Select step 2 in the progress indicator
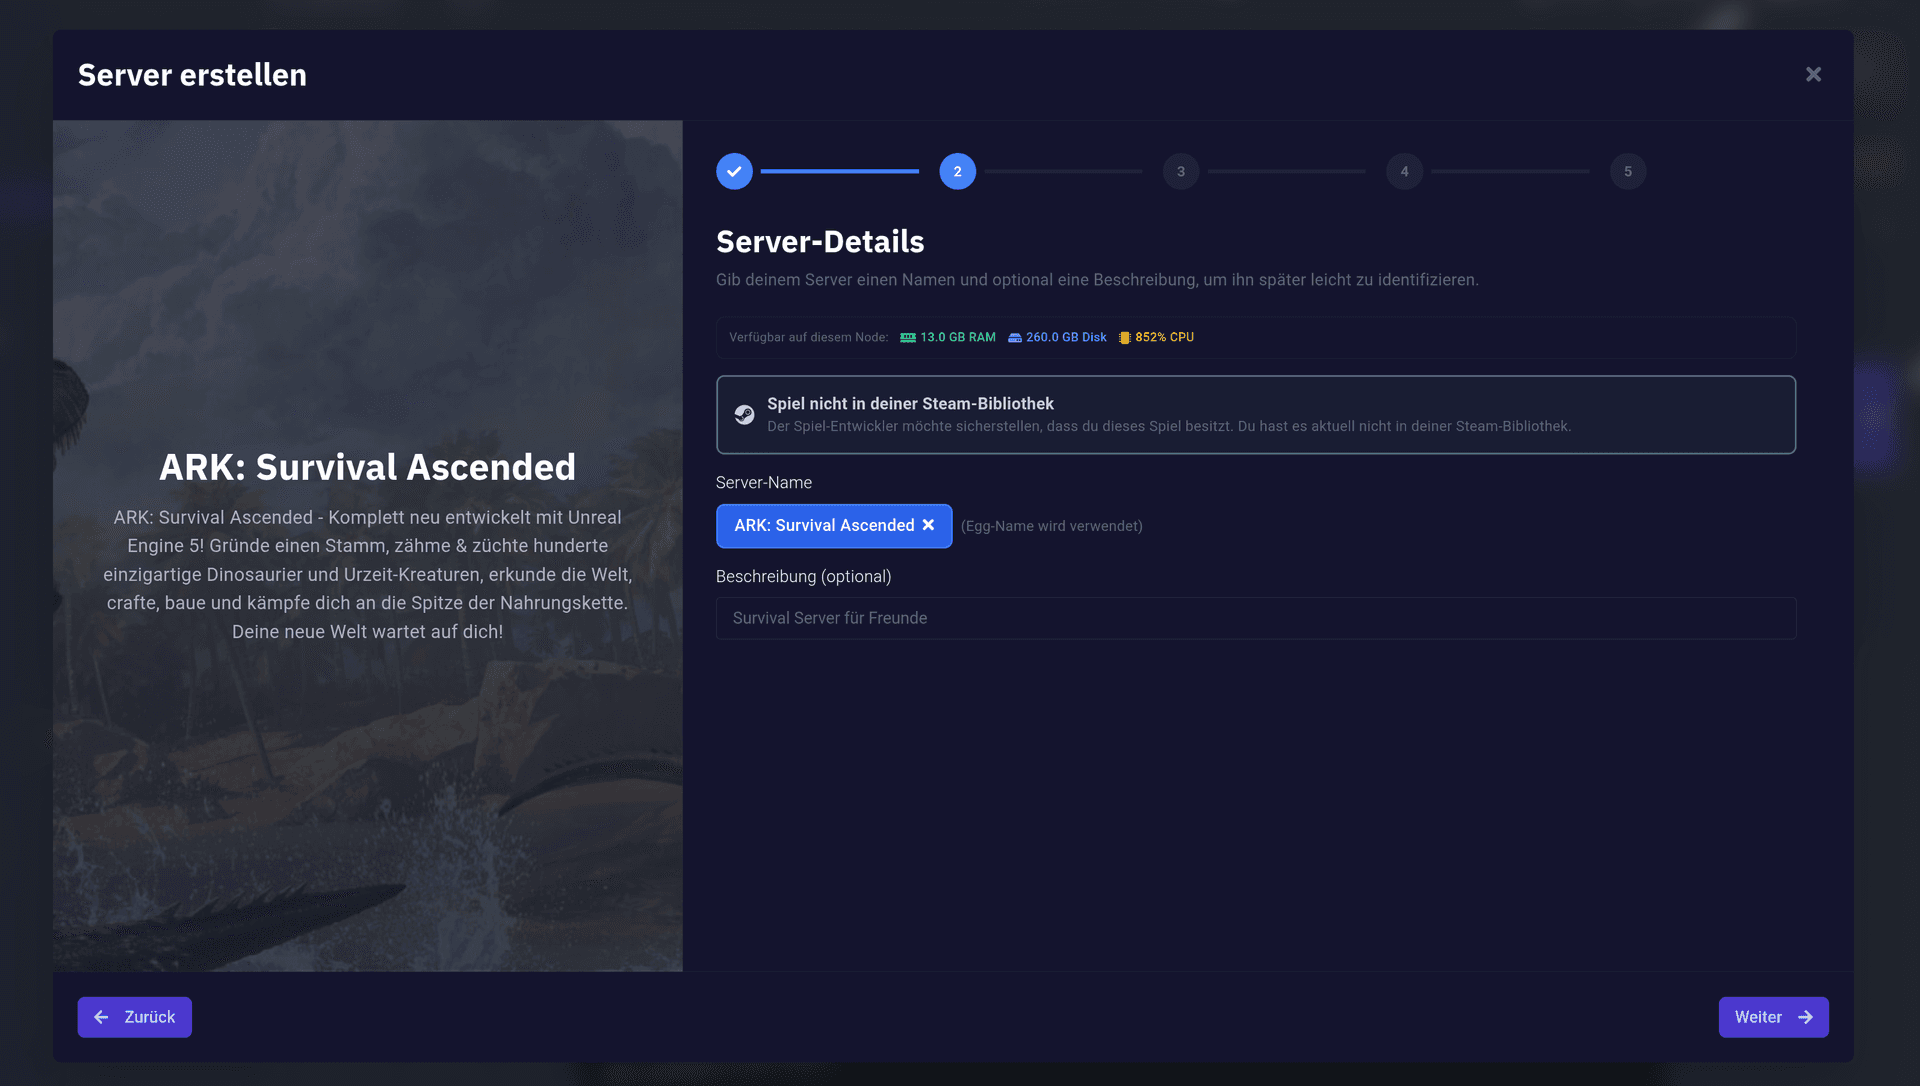The height and width of the screenshot is (1086, 1920). (957, 171)
